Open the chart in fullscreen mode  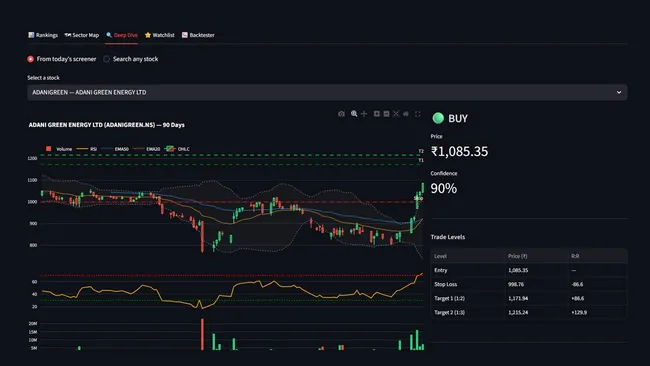(x=418, y=114)
